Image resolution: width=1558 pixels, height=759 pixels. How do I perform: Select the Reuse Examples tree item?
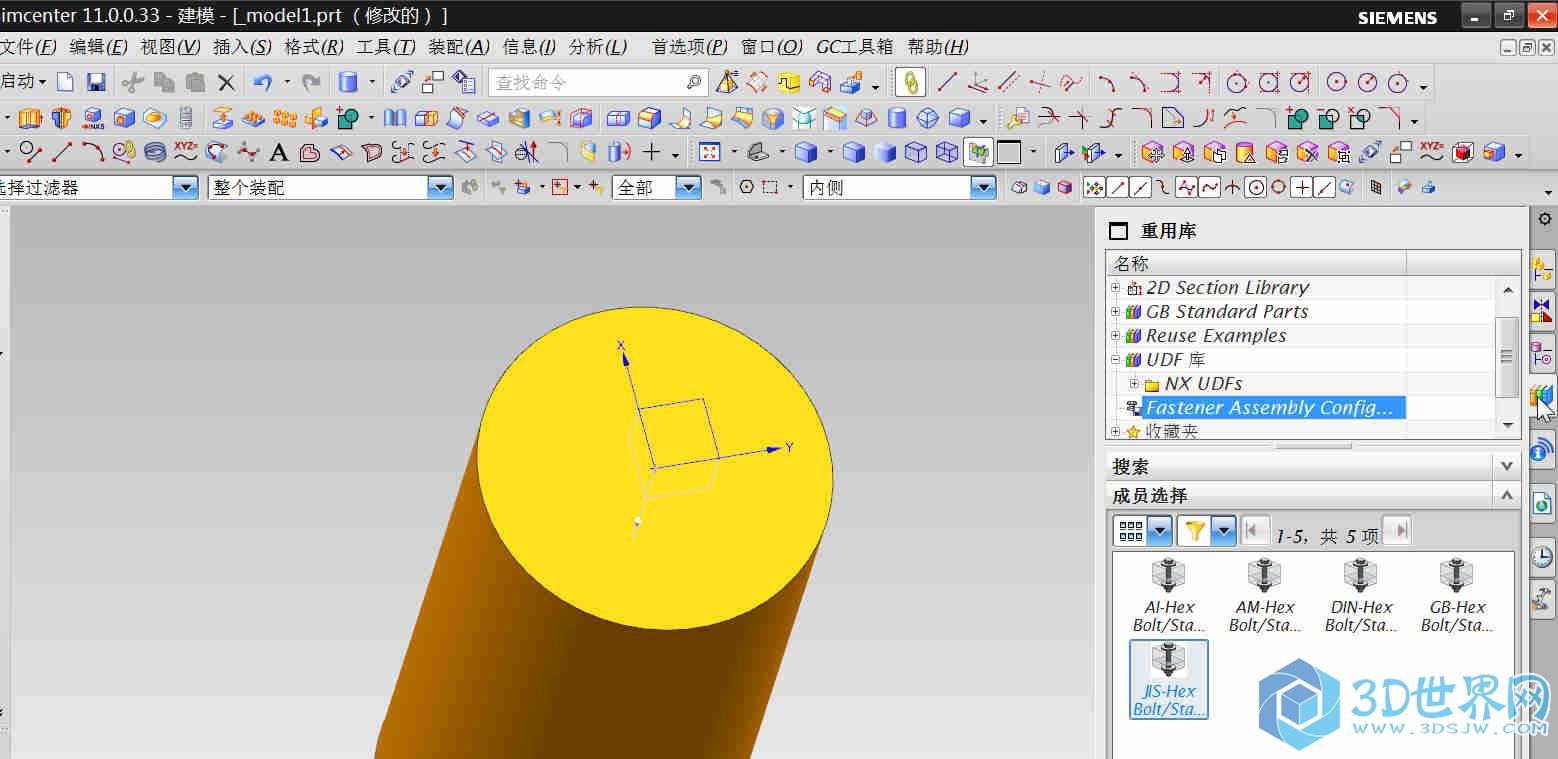[x=1216, y=336]
